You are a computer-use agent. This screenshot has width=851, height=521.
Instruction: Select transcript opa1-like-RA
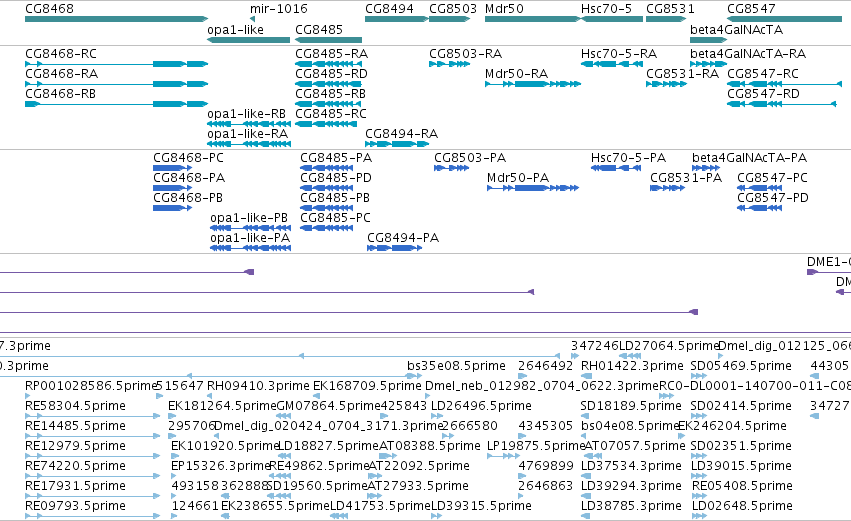coord(249,144)
